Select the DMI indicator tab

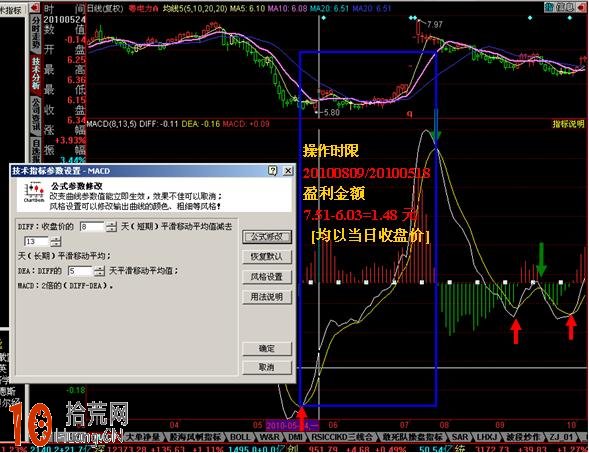[x=295, y=437]
